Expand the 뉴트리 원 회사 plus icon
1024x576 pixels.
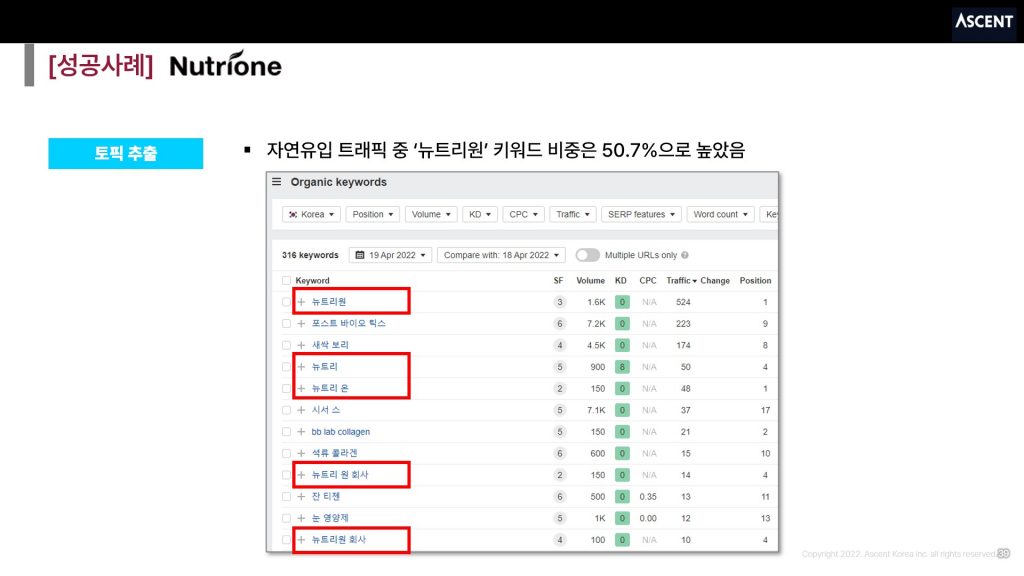point(301,475)
